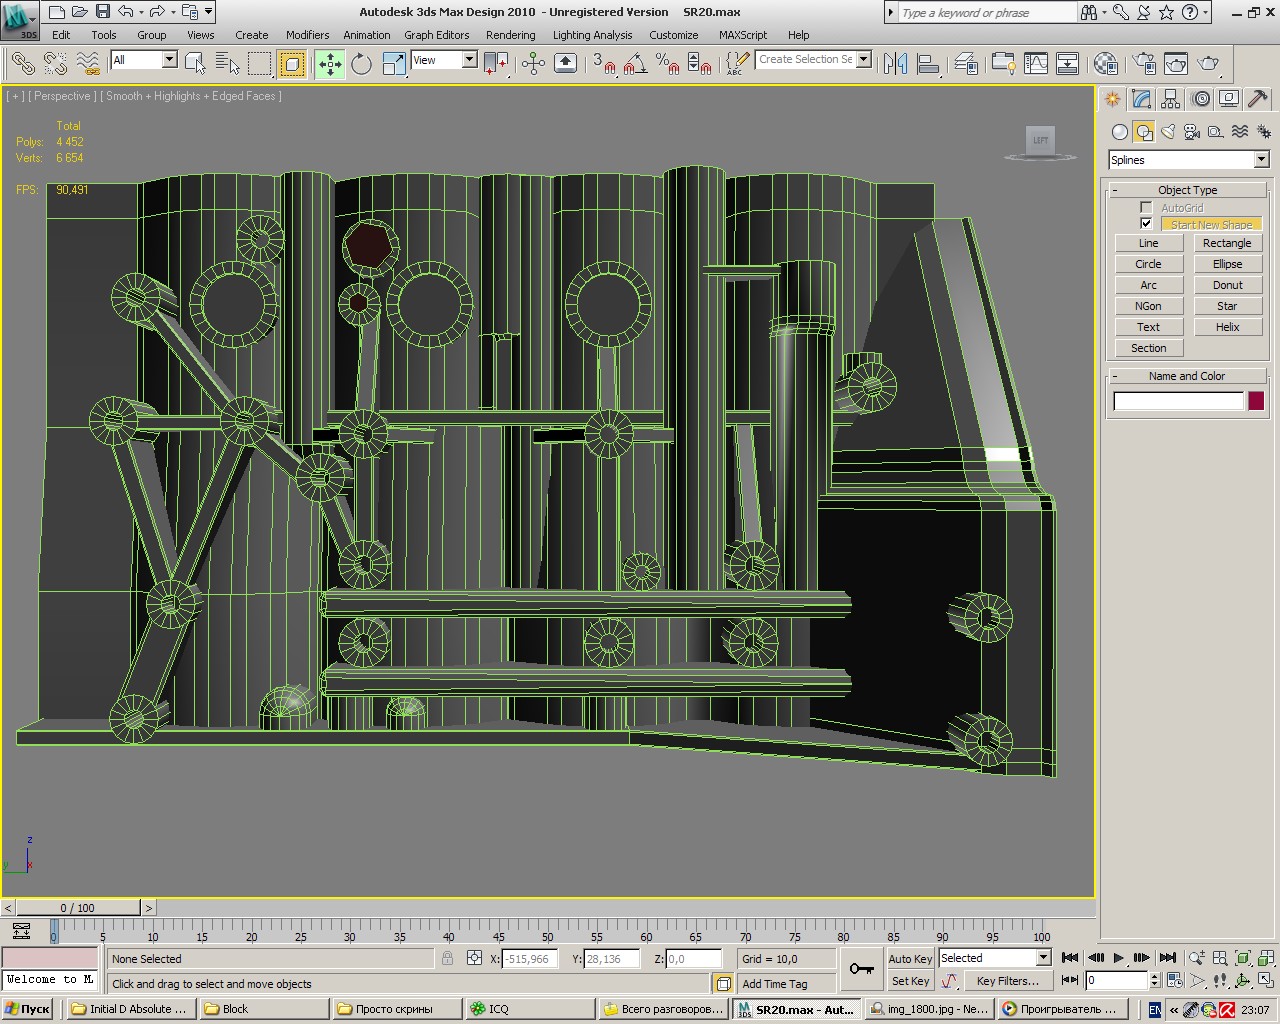Click the object name input field
Image resolution: width=1280 pixels, height=1024 pixels.
point(1178,401)
